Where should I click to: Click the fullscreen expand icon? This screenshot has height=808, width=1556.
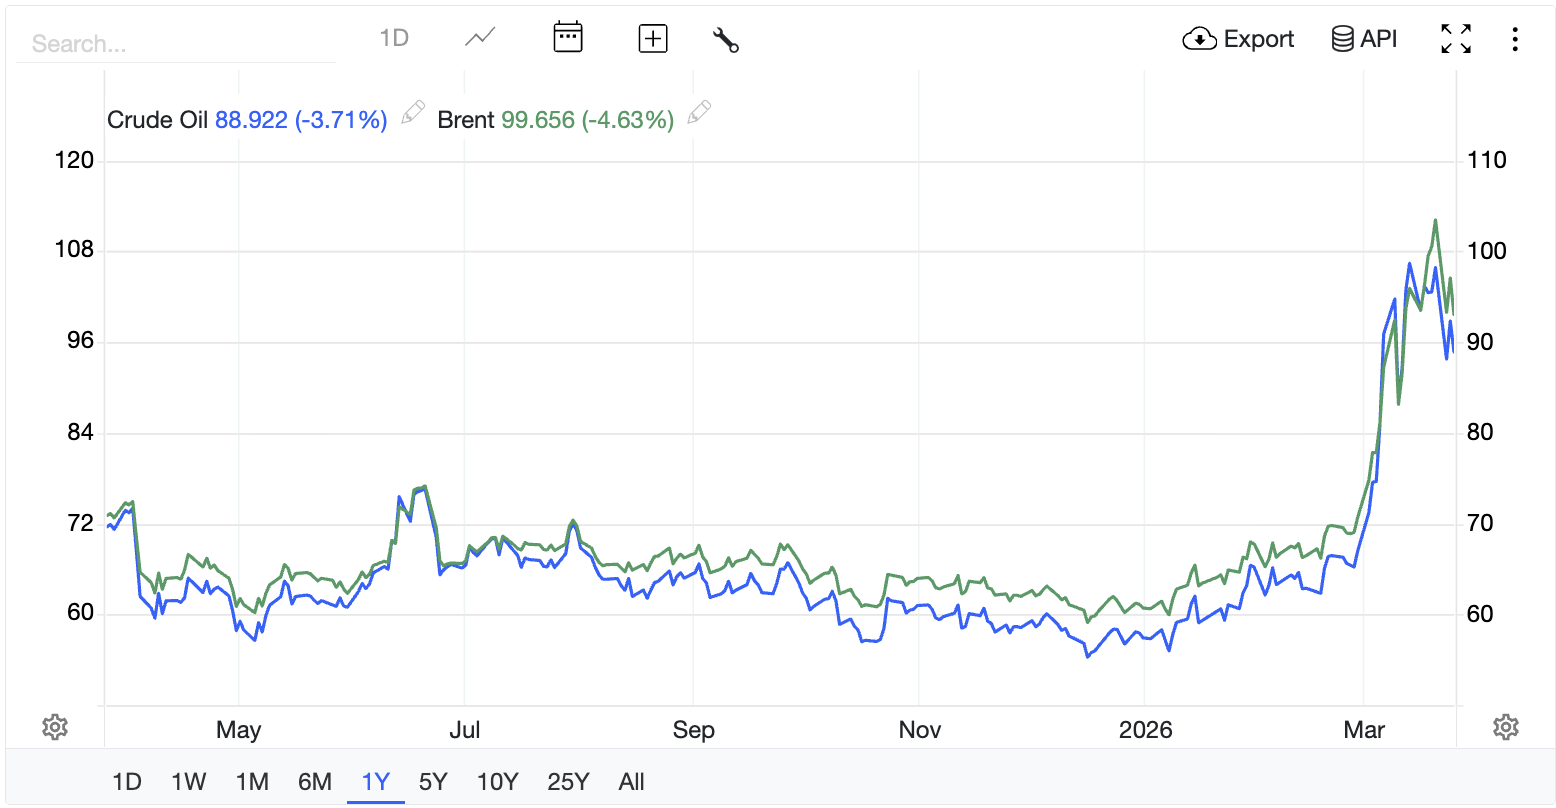pos(1455,39)
